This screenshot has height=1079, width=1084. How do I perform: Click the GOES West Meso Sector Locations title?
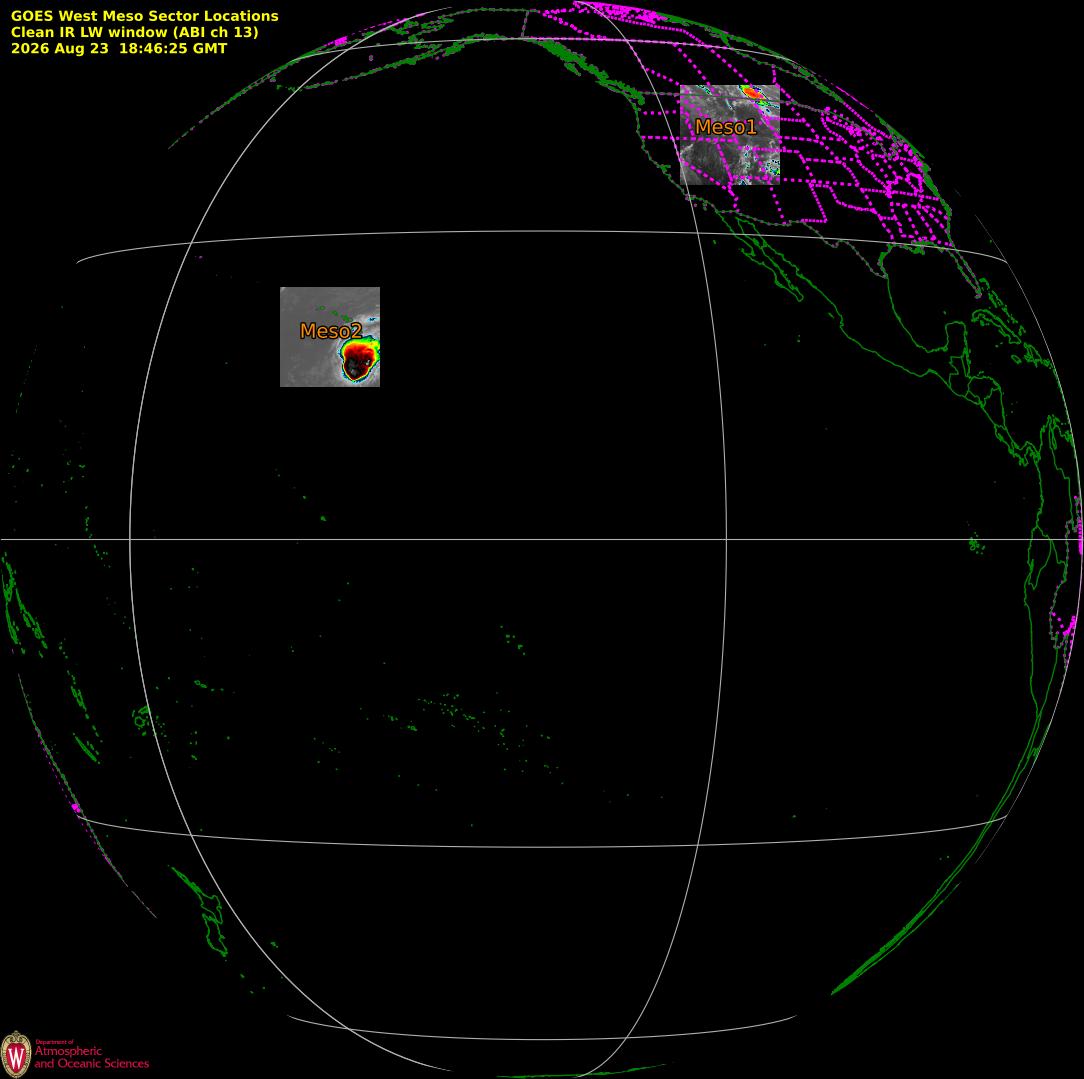tap(144, 16)
